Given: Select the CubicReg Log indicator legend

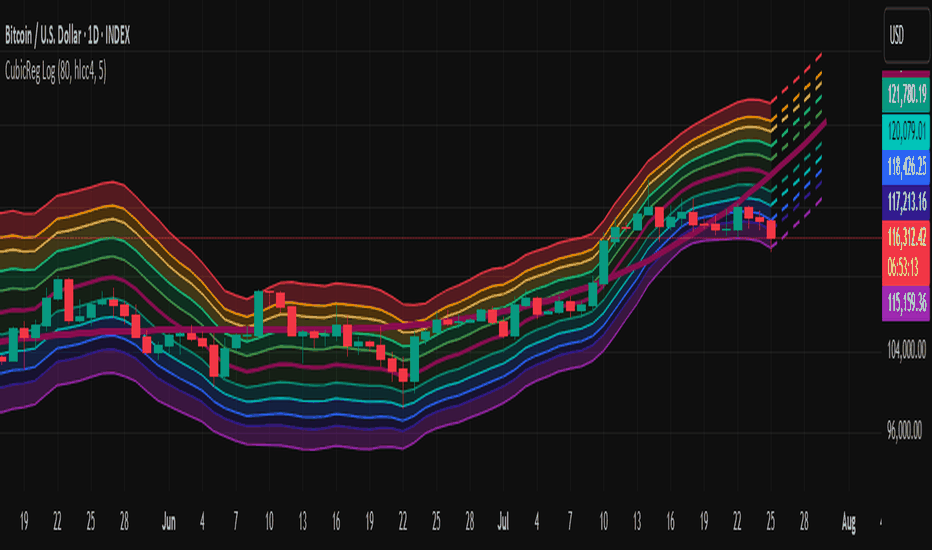Looking at the screenshot, I should [56, 71].
